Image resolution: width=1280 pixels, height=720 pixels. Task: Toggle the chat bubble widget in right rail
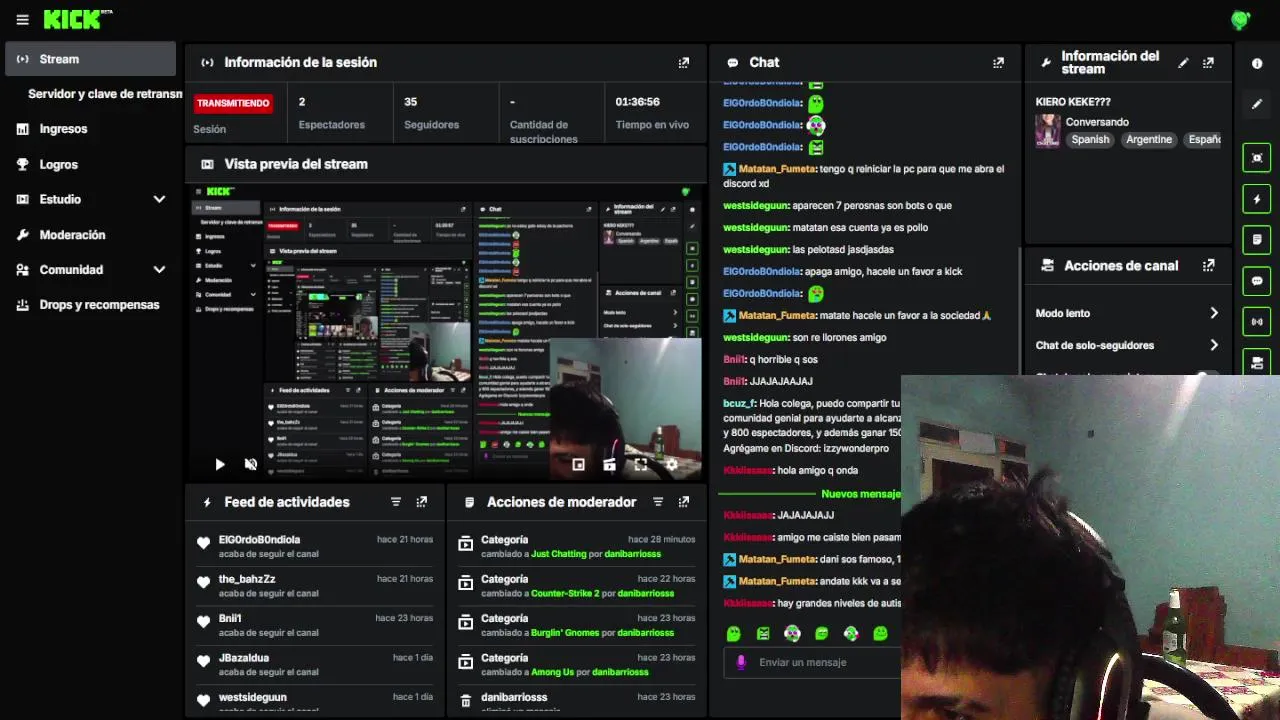pyautogui.click(x=1257, y=281)
